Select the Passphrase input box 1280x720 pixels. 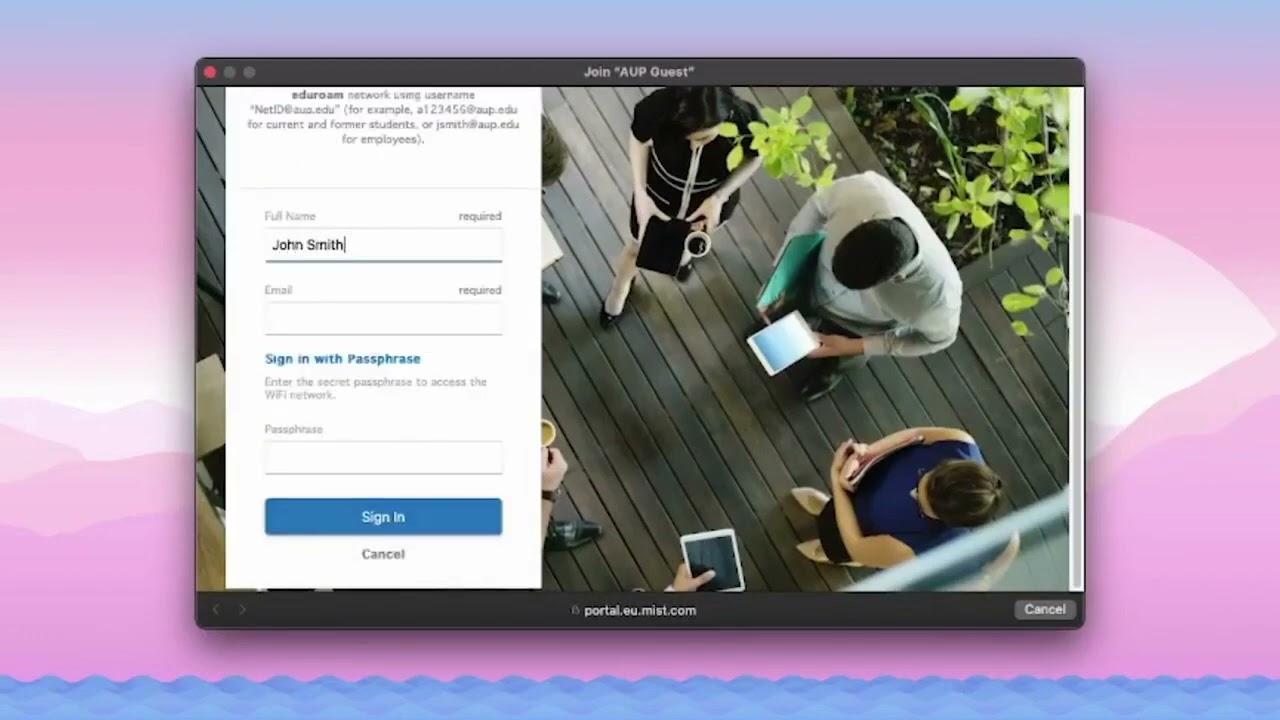pyautogui.click(x=383, y=458)
